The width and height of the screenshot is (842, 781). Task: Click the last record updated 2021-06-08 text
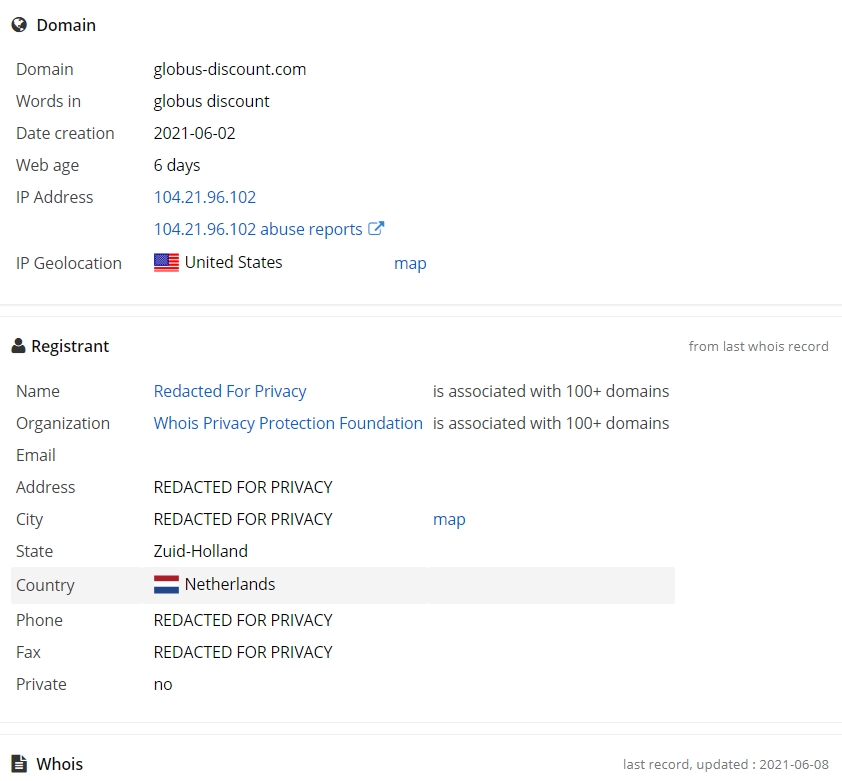click(x=725, y=764)
